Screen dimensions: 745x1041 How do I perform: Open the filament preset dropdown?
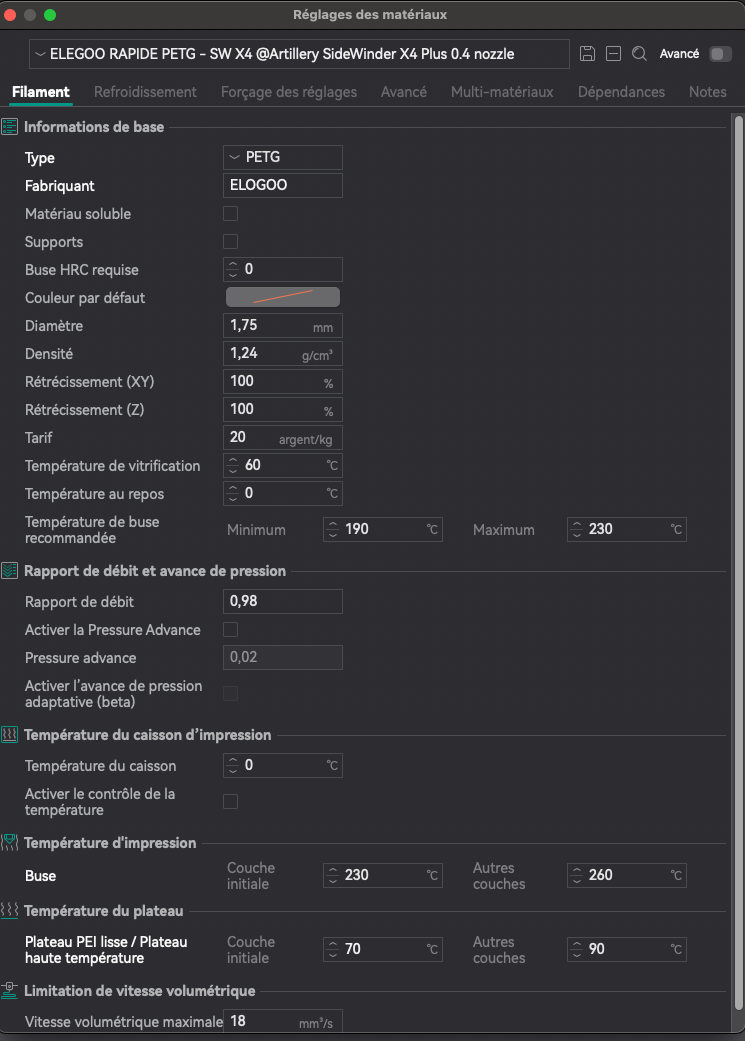300,54
